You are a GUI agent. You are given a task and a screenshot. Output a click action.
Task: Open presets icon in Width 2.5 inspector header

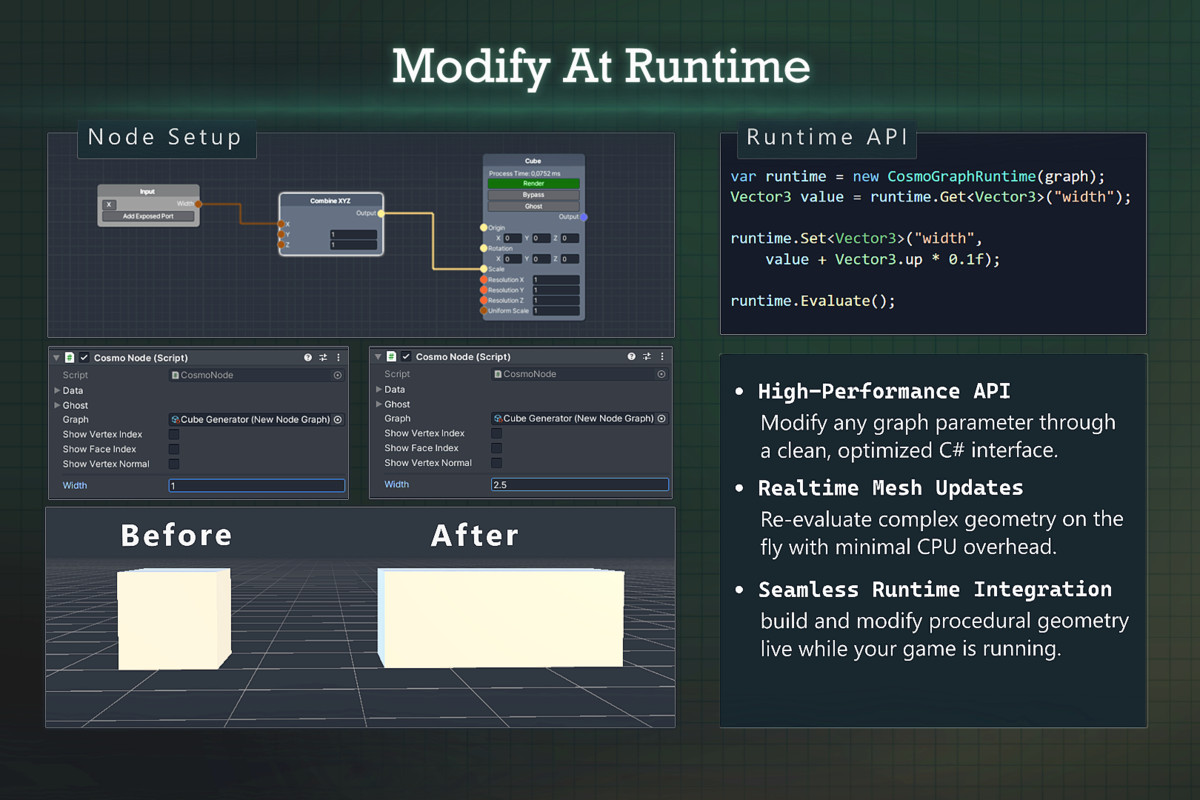coord(646,356)
